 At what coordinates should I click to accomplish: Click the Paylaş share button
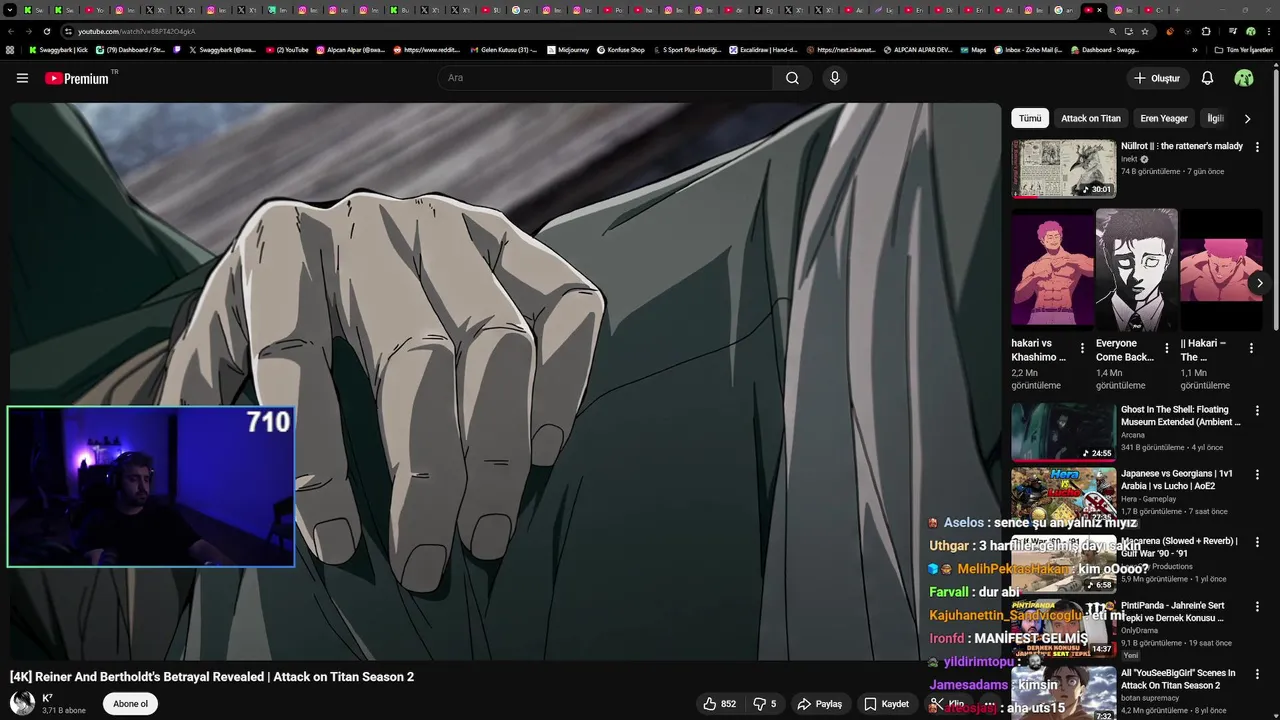point(820,704)
